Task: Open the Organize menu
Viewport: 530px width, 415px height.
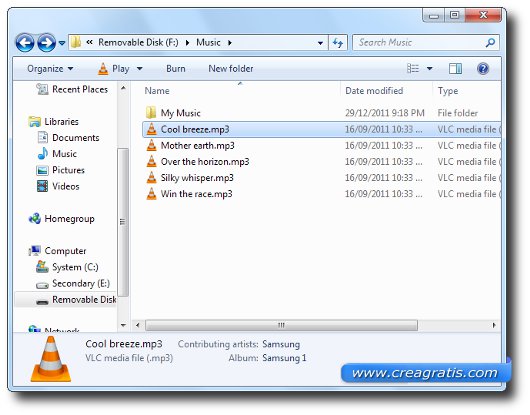Action: [50, 69]
